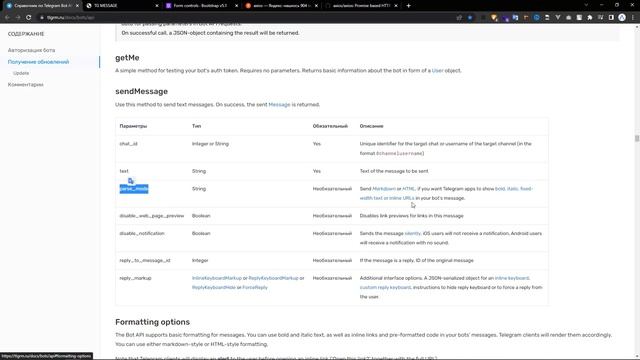Click the page vertical scrollbar thumb

[x=637, y=138]
